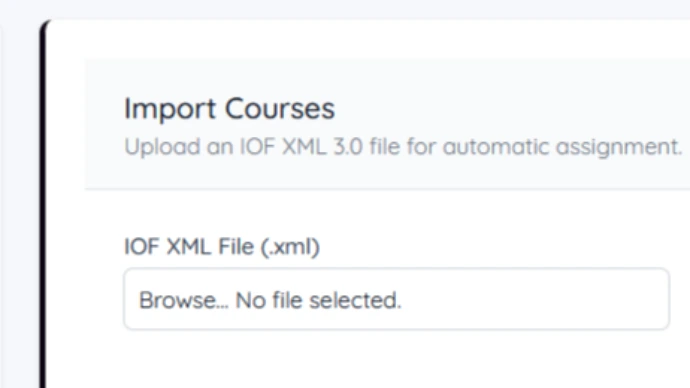Click the divider line under the card header
This screenshot has height=388, width=690.
[x=387, y=189]
